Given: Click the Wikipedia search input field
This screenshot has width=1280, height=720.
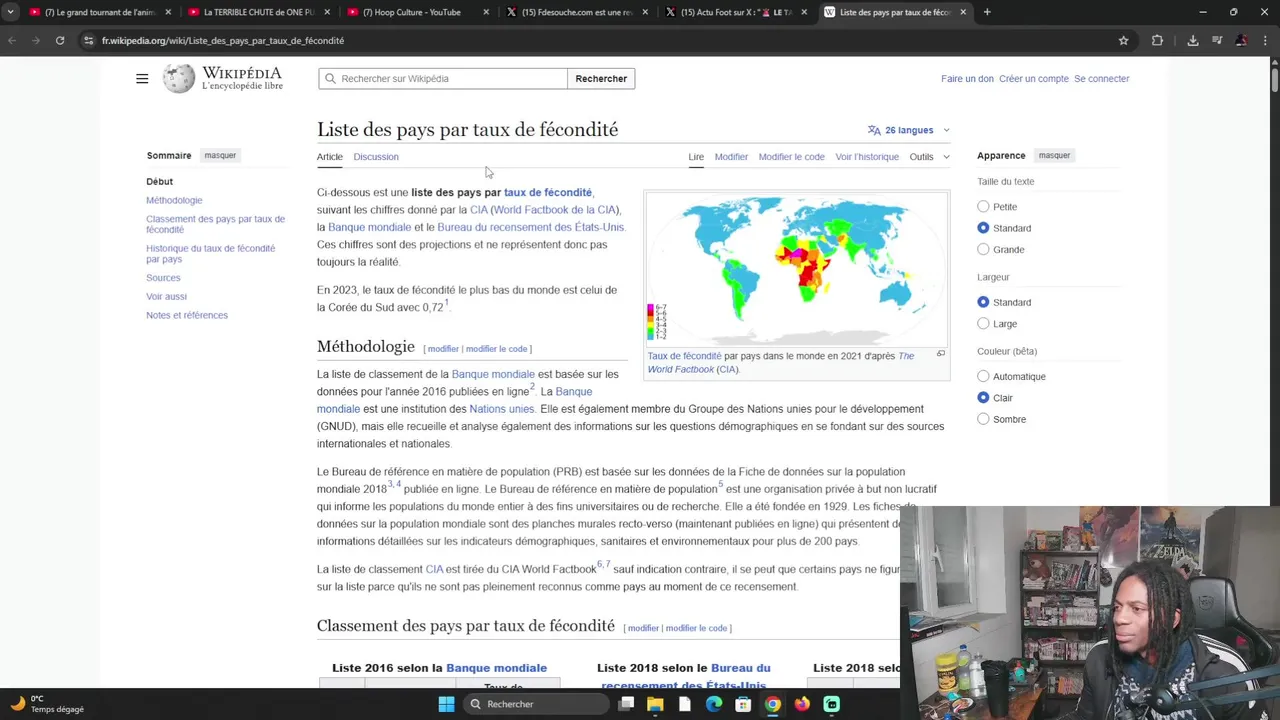Looking at the screenshot, I should click(443, 78).
